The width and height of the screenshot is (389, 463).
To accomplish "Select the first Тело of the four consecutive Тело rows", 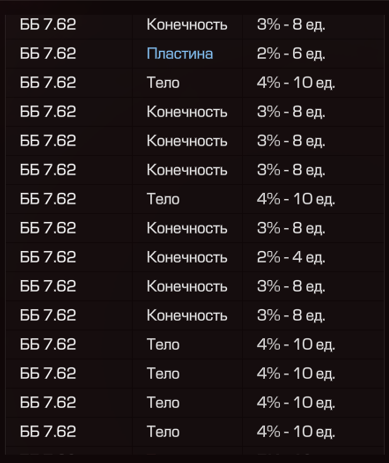I will (163, 344).
